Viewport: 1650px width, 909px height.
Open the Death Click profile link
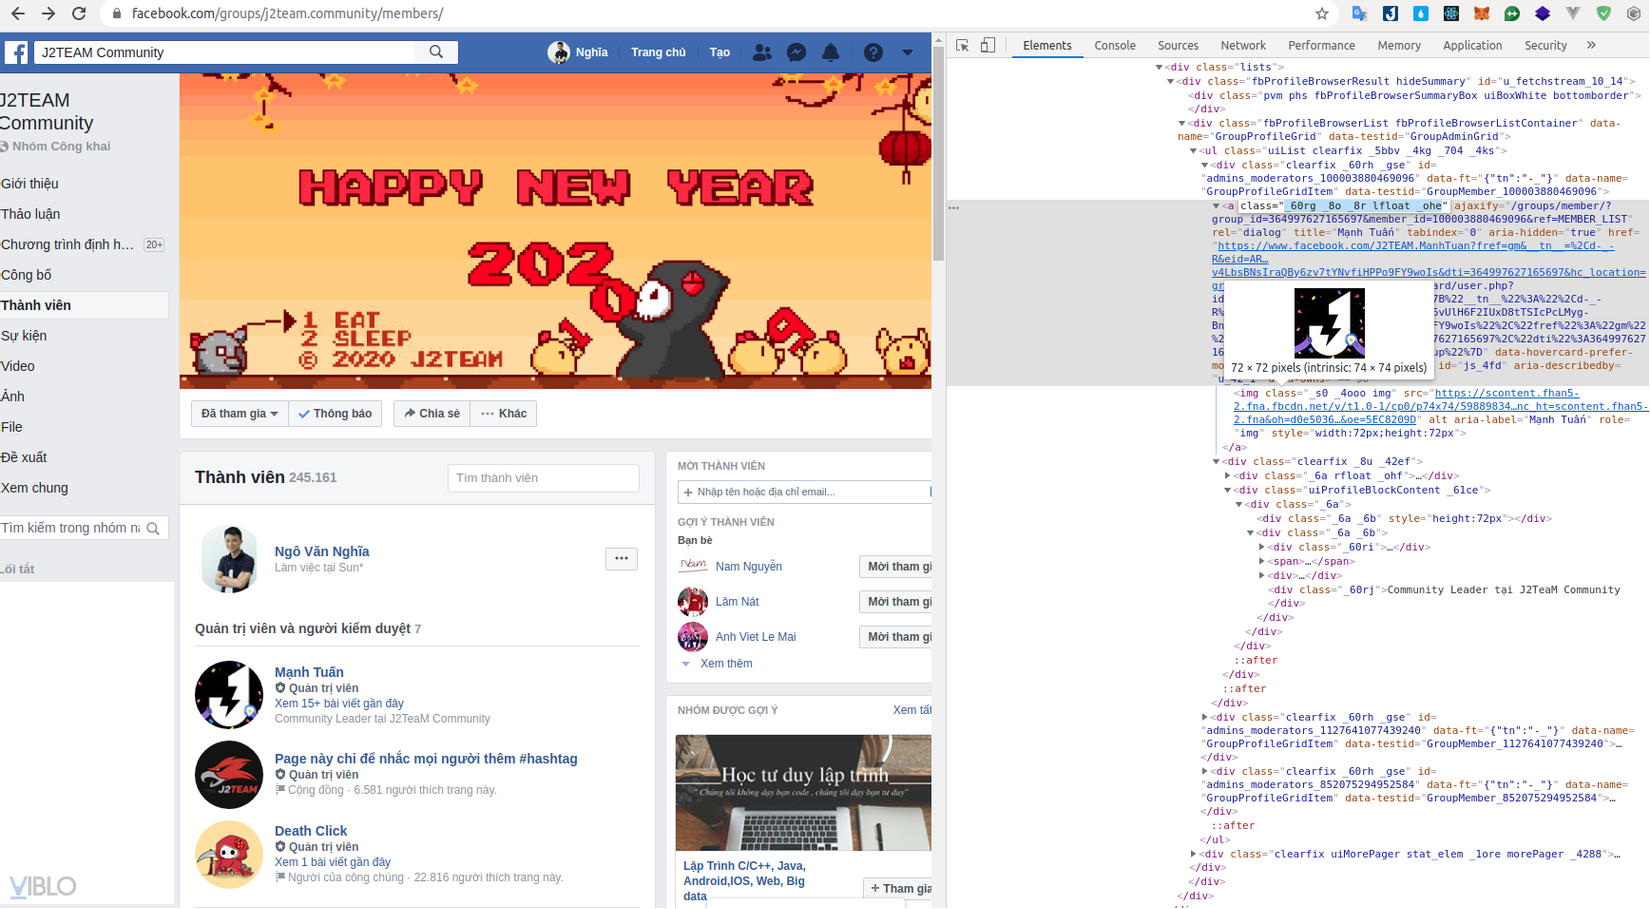point(311,831)
